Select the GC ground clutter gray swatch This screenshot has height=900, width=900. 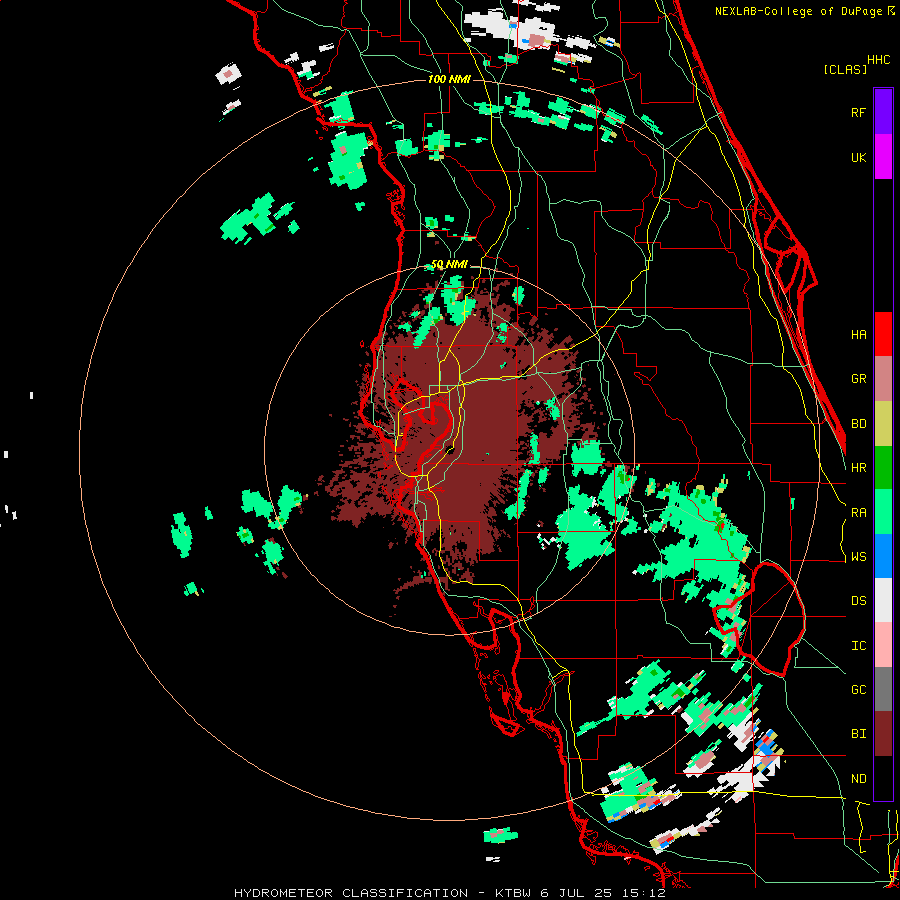pyautogui.click(x=883, y=689)
